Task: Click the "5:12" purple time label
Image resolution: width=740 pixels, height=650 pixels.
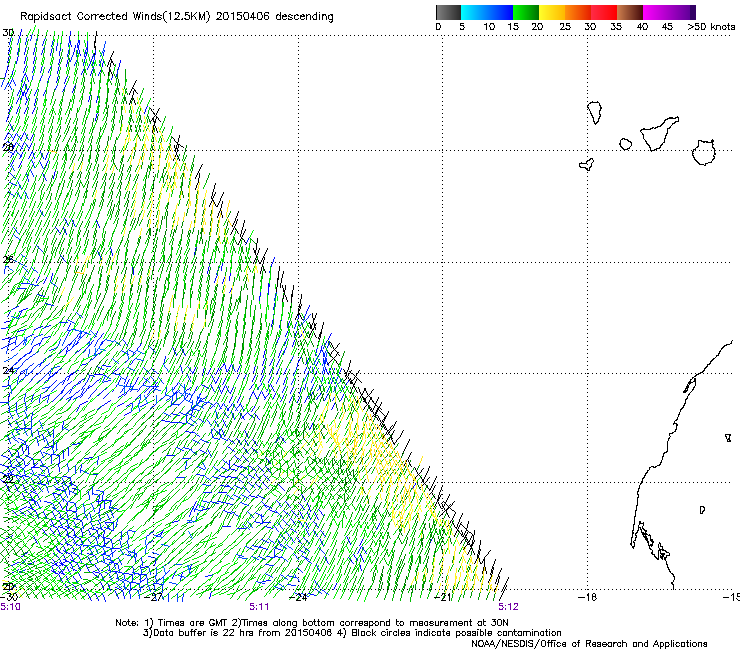Action: click(508, 607)
